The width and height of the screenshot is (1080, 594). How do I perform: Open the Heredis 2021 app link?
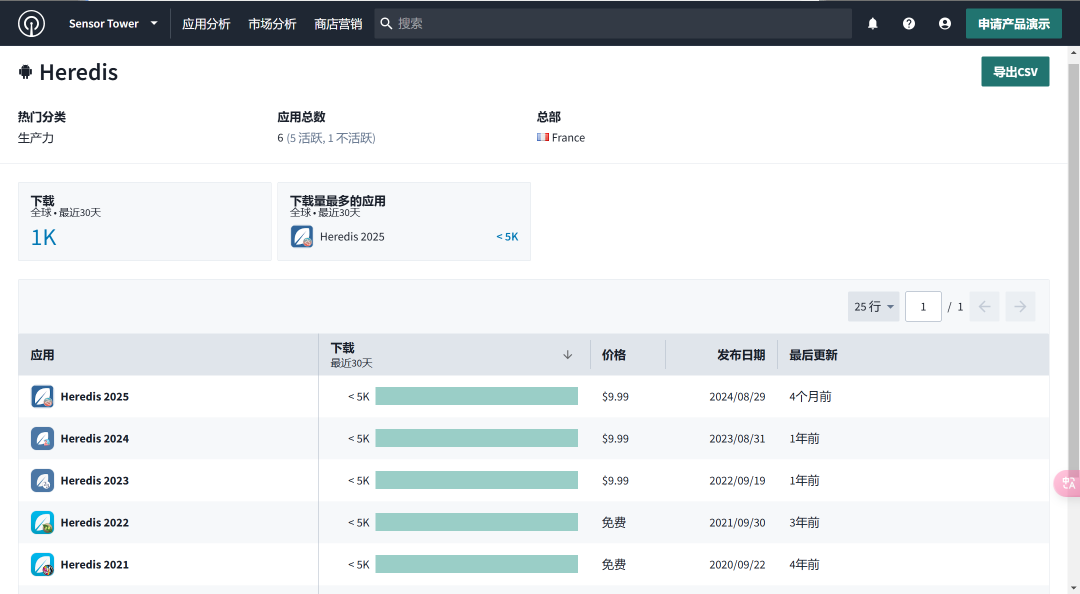tap(94, 564)
